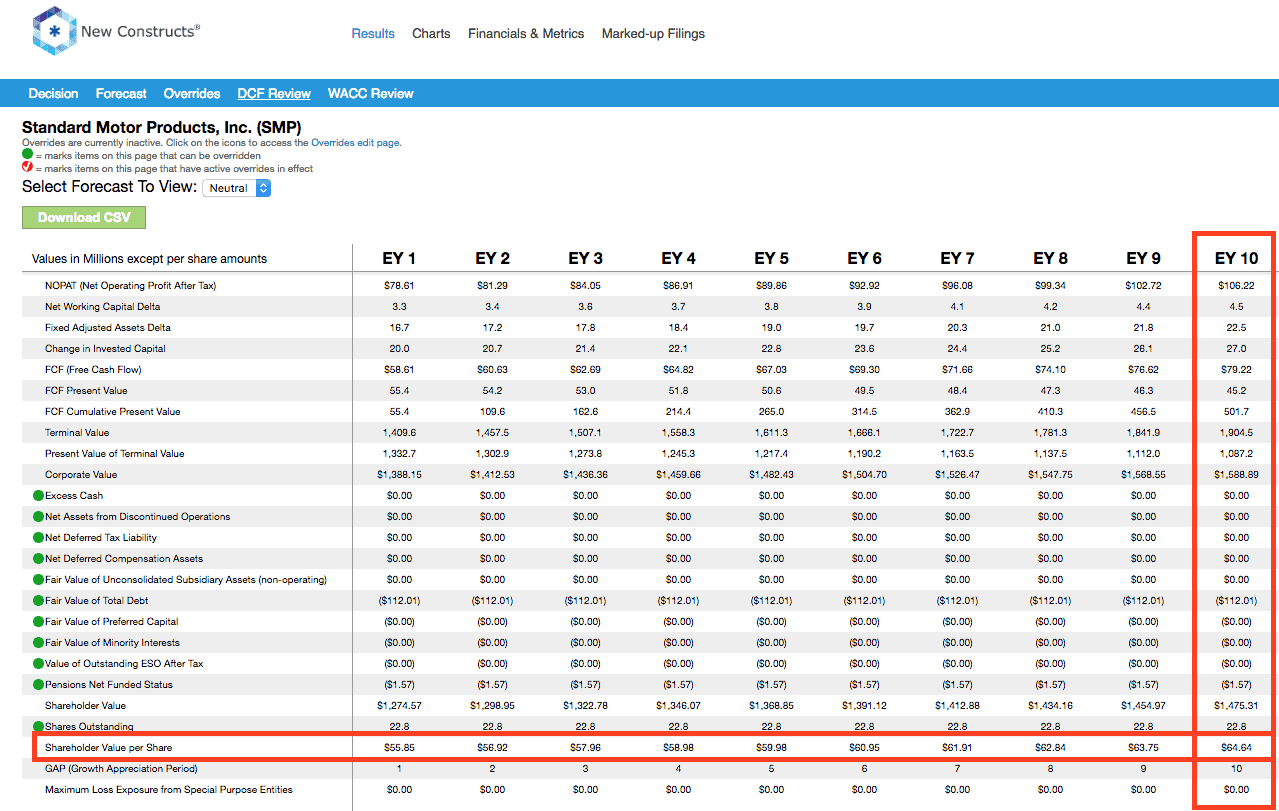The image size is (1279, 811).
Task: Select Shareholder Value $1,475.31 under EY 10
Action: click(1236, 706)
